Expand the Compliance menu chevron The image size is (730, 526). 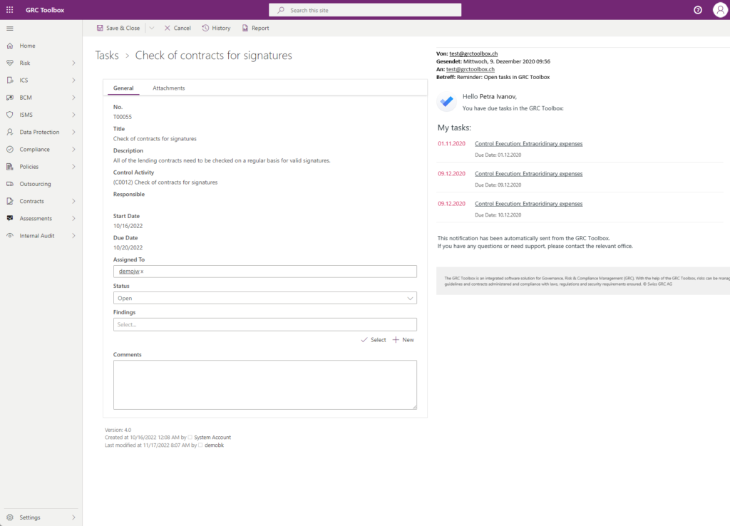(x=74, y=149)
